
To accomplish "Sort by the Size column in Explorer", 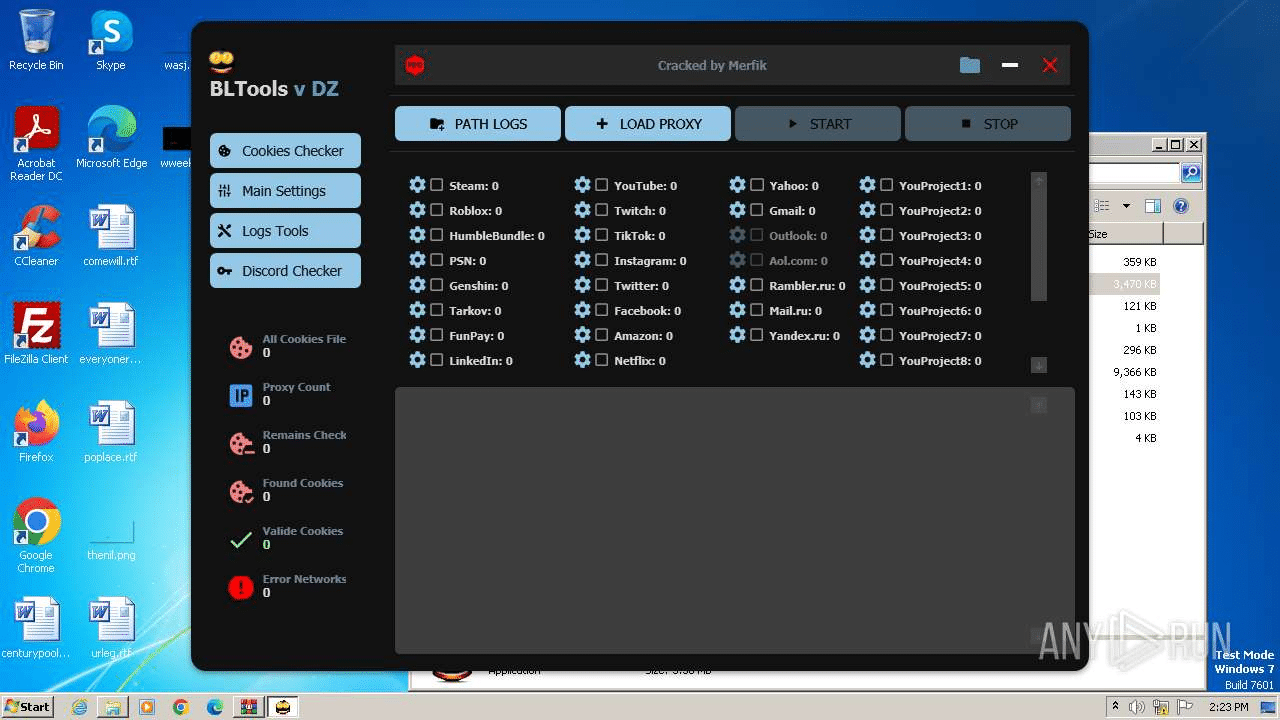I will tap(1124, 234).
